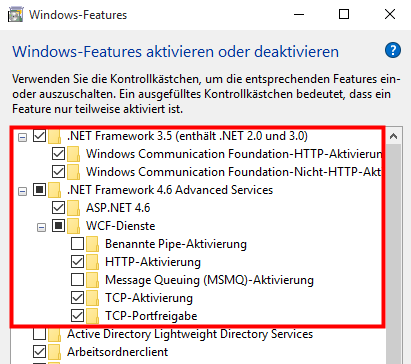Check Active Directory Lightweight Directory Services box
Viewport: 411px width, 364px height.
click(39, 334)
